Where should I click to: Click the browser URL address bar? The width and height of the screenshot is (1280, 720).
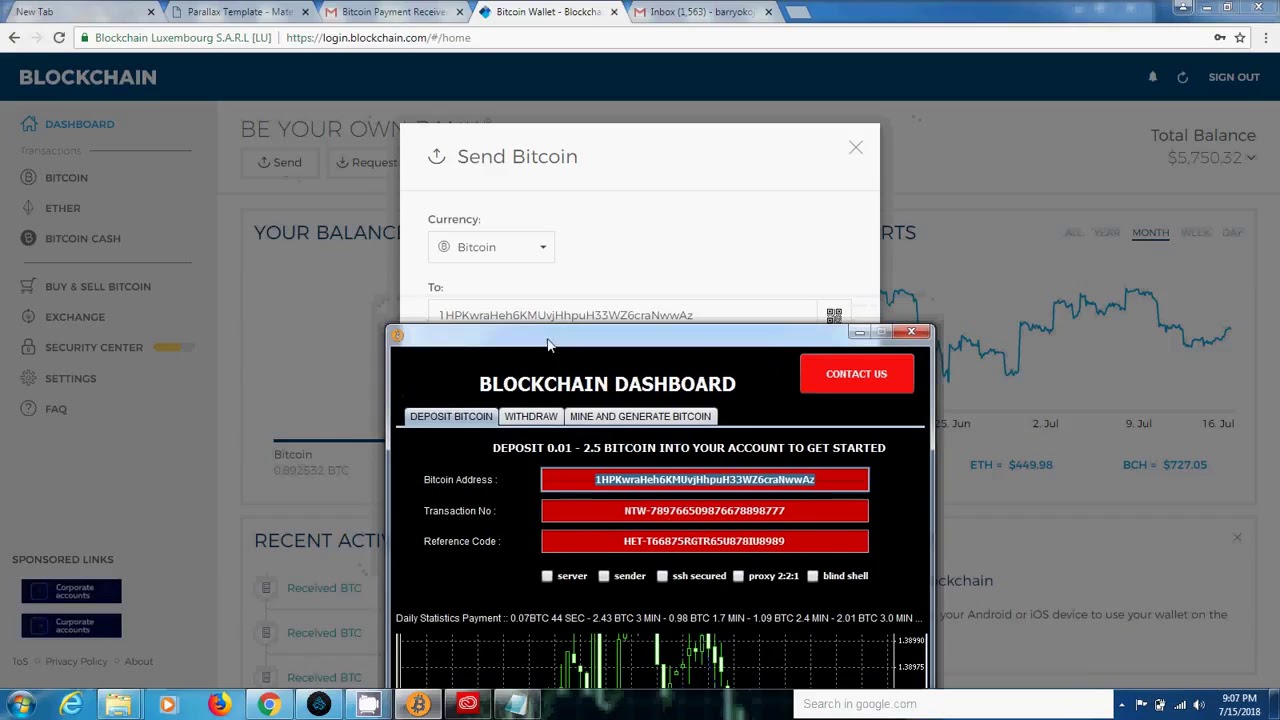click(640, 38)
